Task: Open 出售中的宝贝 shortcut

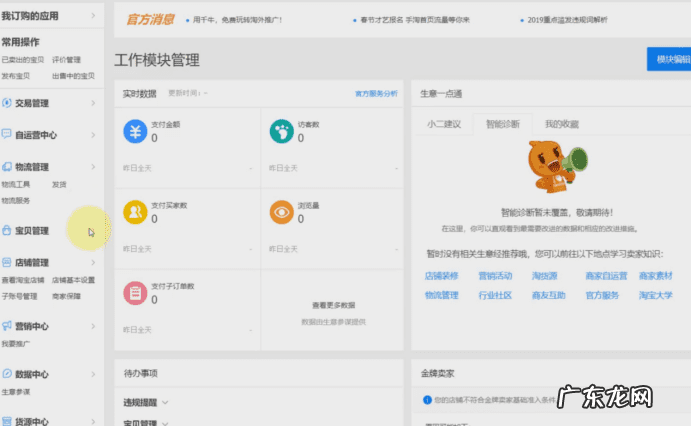Action: click(x=73, y=76)
